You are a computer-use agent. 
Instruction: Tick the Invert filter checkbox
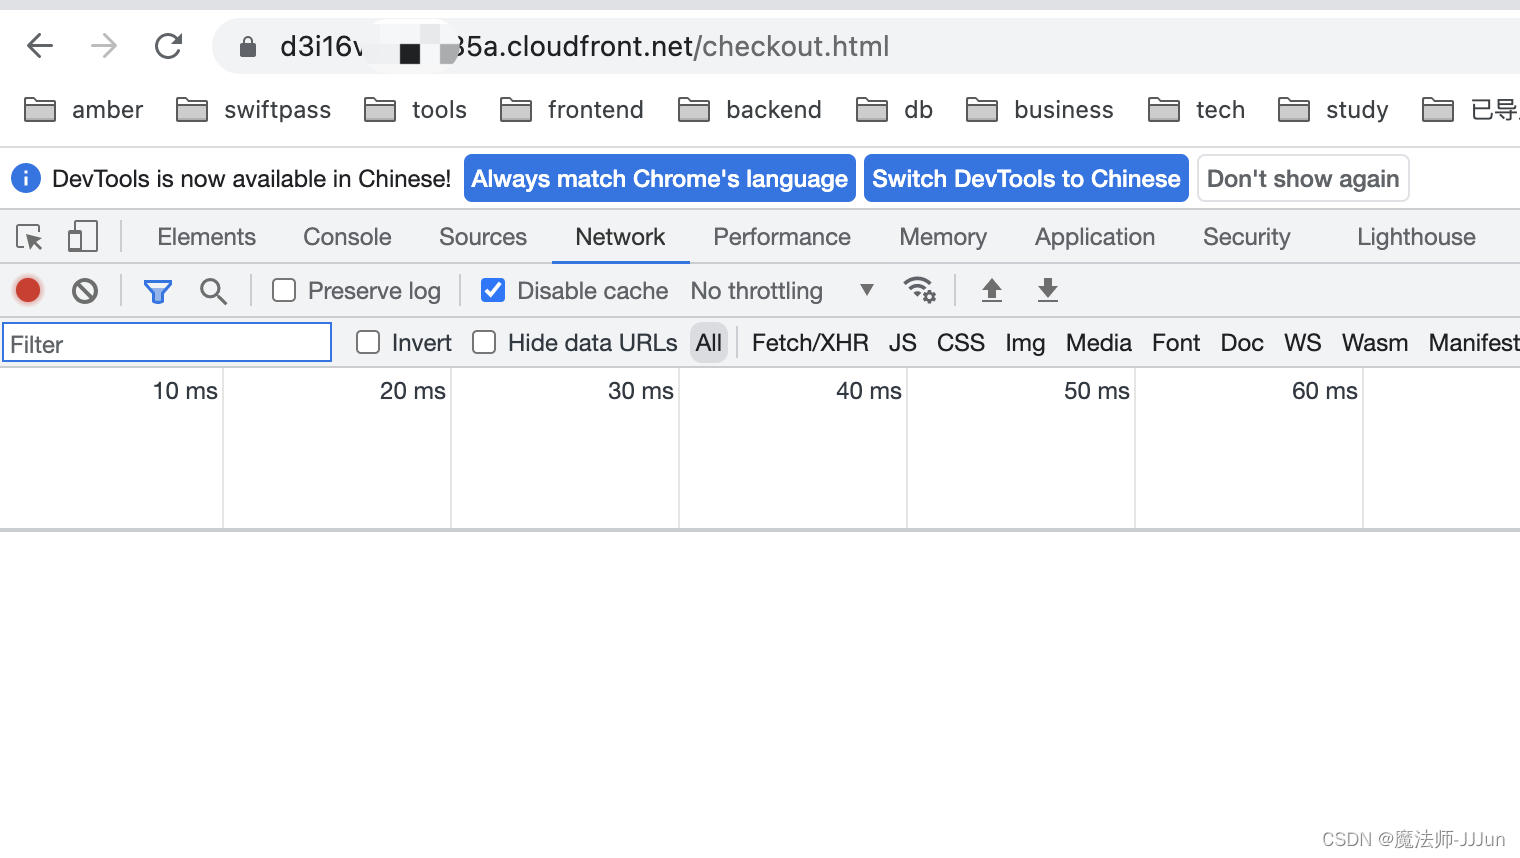click(x=368, y=343)
